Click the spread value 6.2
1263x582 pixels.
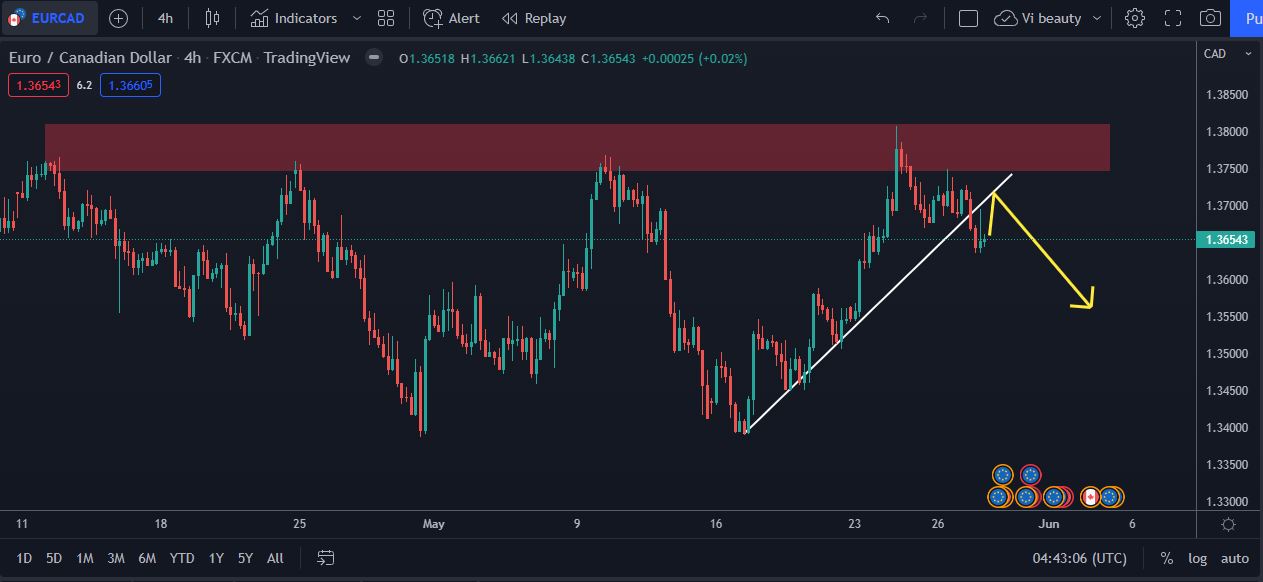click(84, 85)
